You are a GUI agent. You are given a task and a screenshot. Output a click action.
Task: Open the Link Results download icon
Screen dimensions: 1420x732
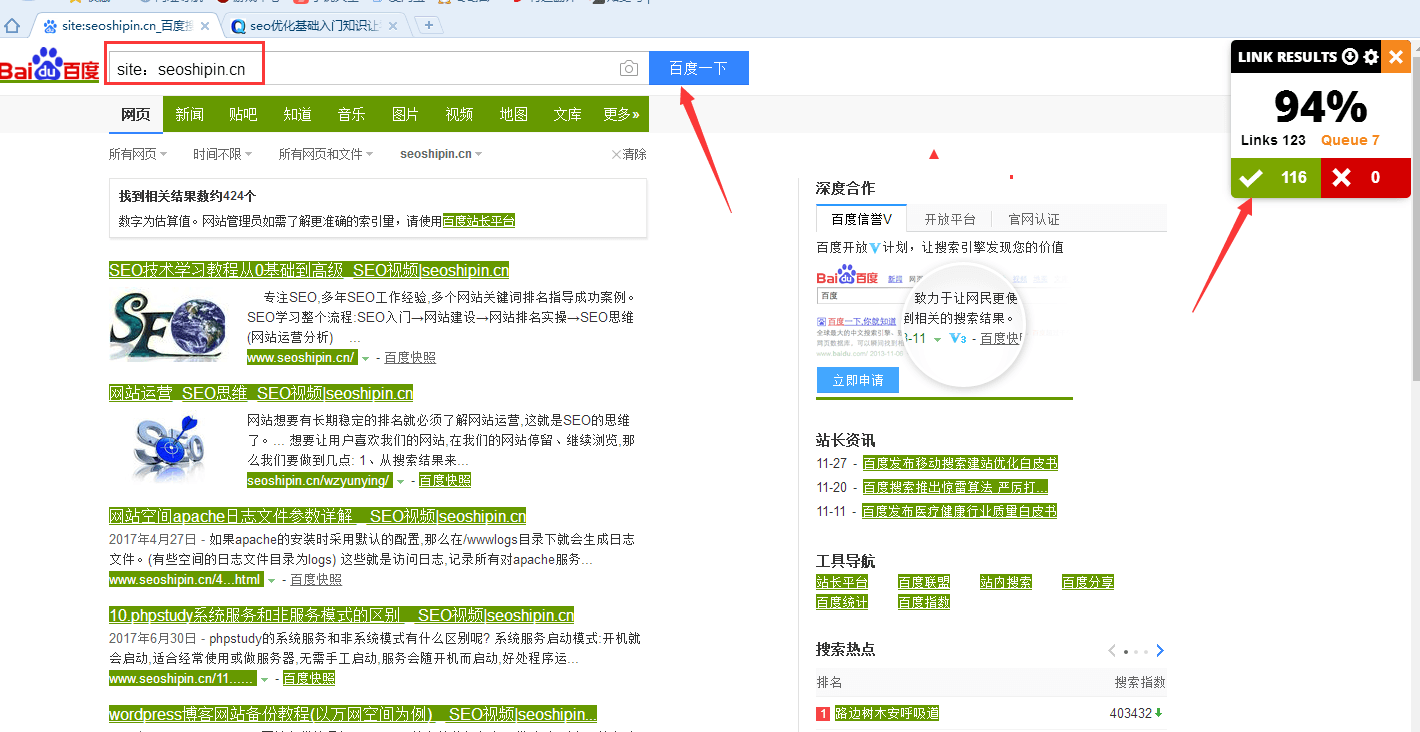tap(1350, 57)
